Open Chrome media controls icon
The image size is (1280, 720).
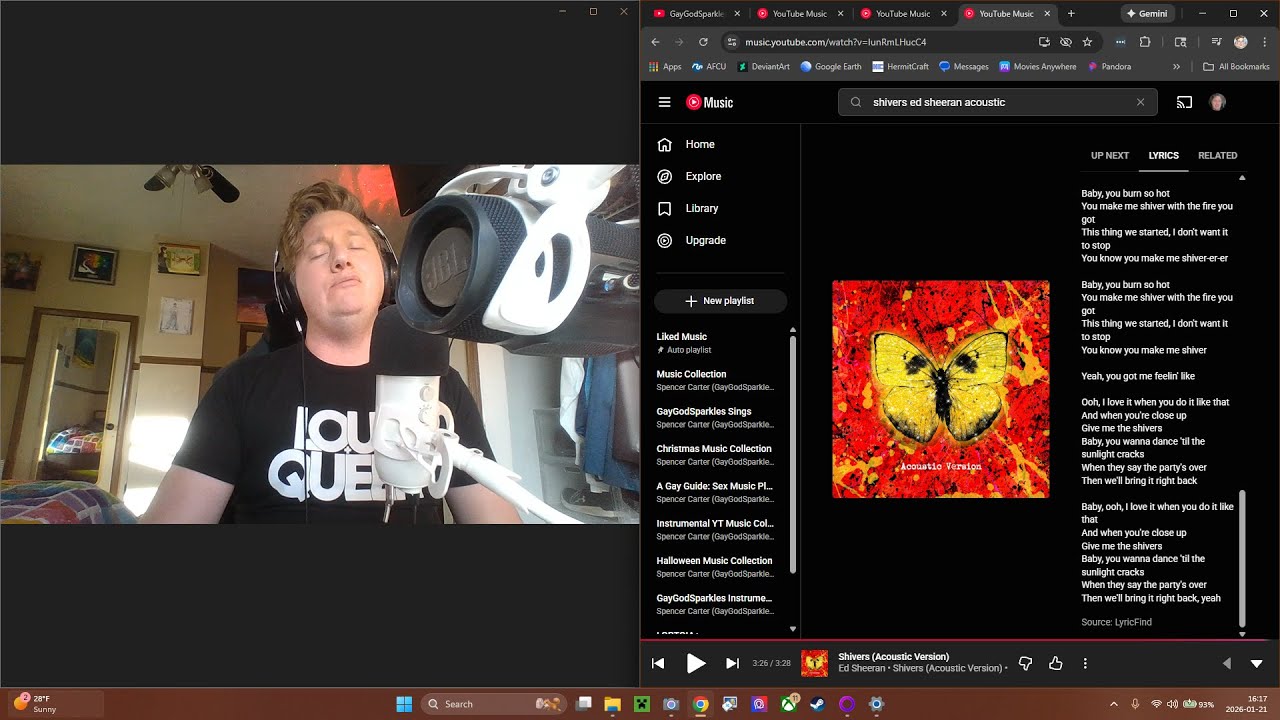(1217, 42)
